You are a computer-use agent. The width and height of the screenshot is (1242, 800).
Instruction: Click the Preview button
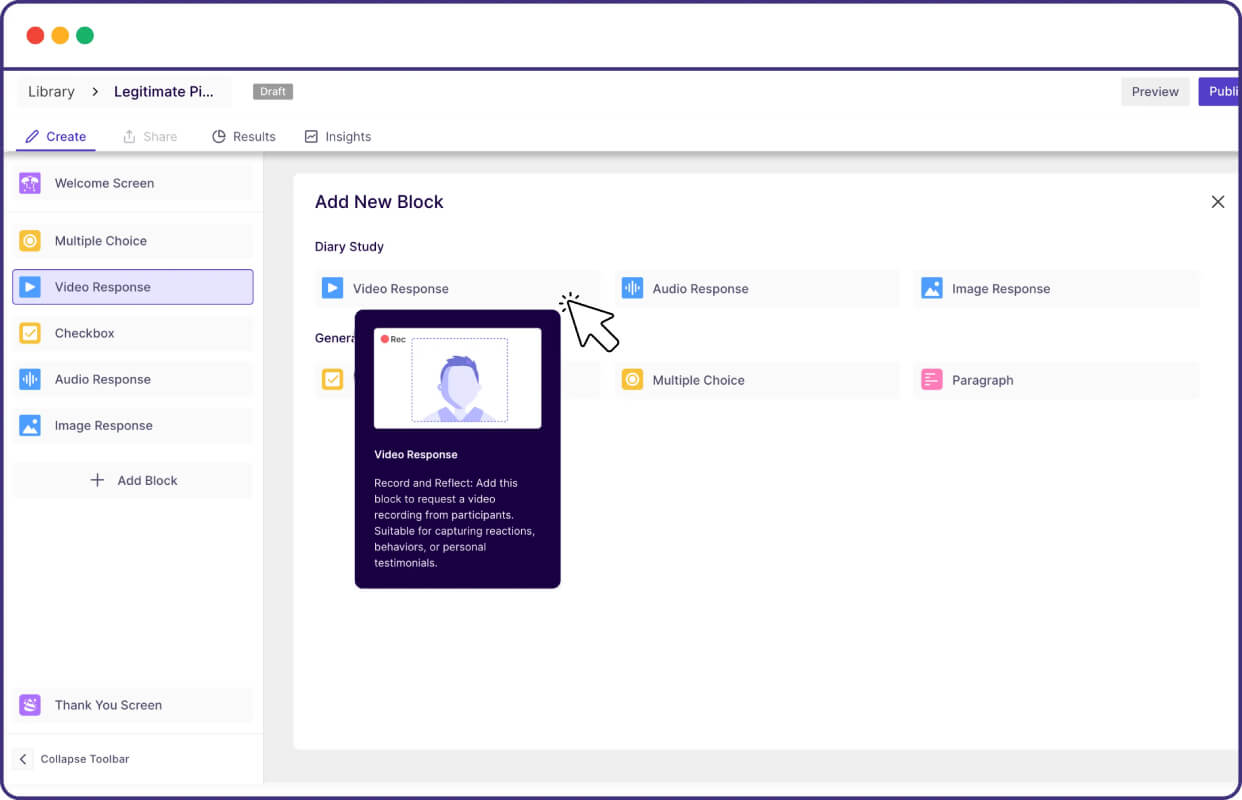pyautogui.click(x=1155, y=91)
